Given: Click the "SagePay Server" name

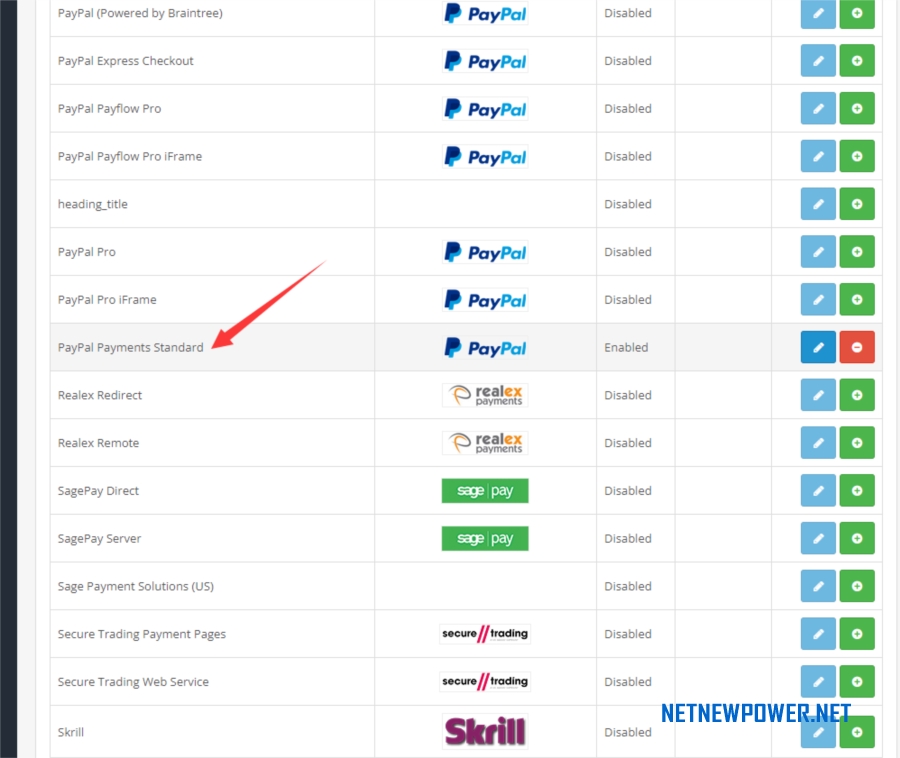Looking at the screenshot, I should click(x=99, y=538).
